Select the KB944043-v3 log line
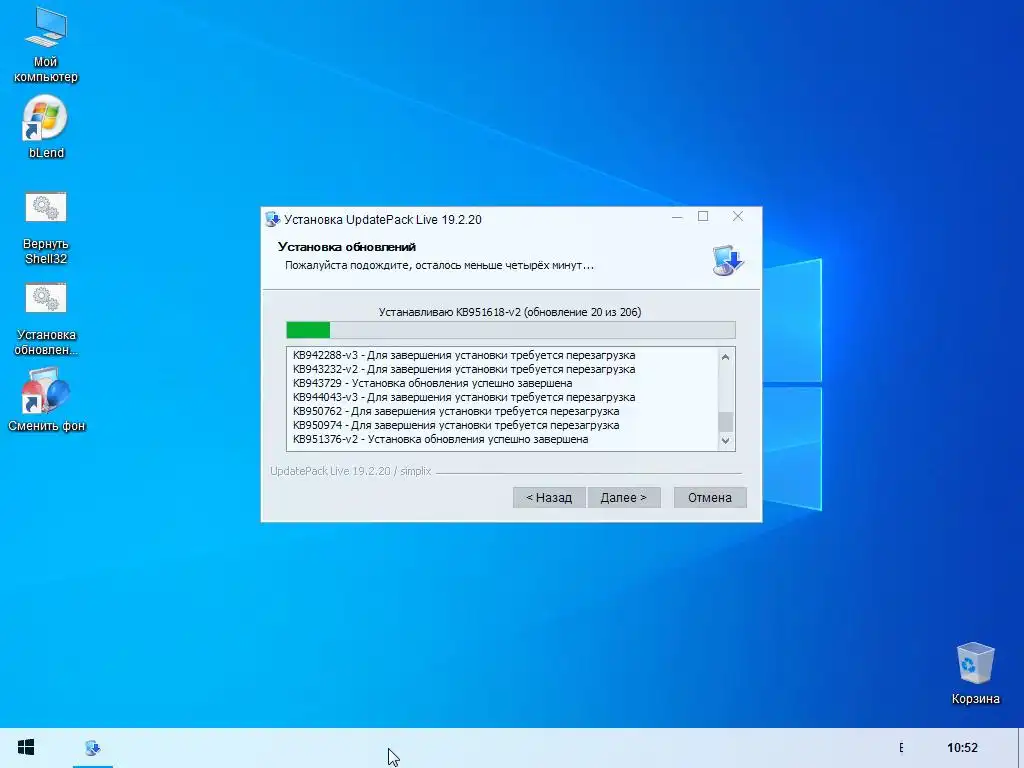 click(x=464, y=397)
